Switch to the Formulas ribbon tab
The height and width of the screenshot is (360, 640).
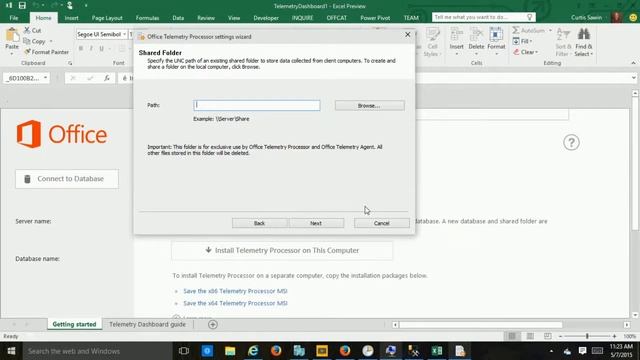coord(147,18)
